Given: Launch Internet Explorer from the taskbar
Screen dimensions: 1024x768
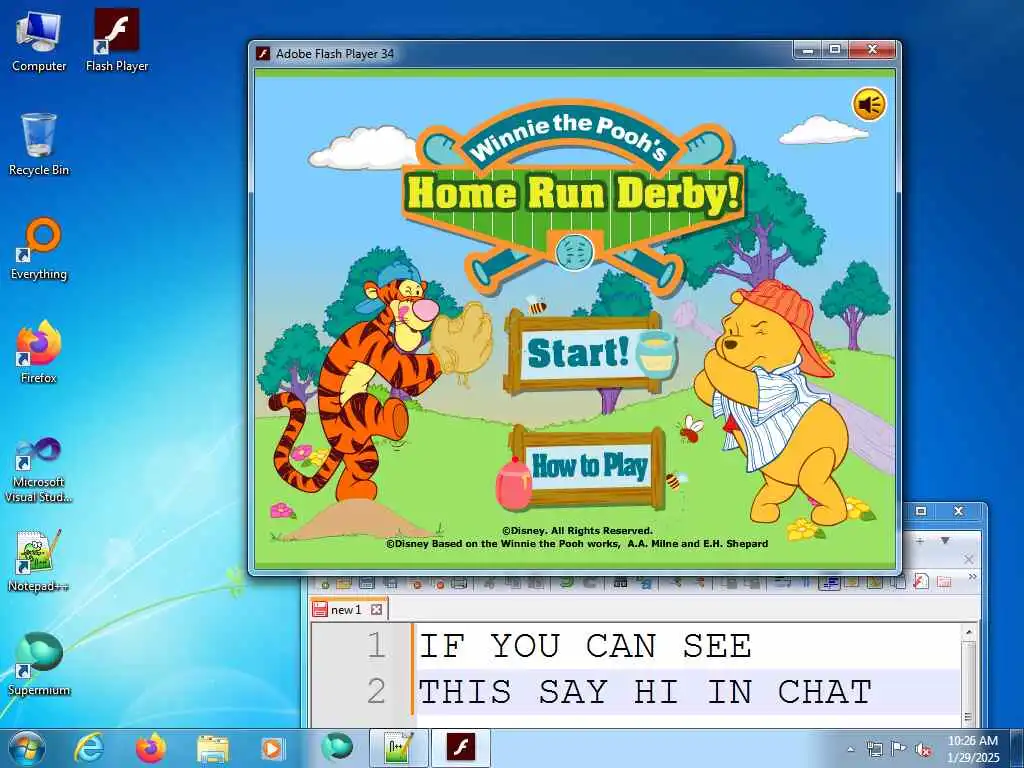Looking at the screenshot, I should (88, 748).
